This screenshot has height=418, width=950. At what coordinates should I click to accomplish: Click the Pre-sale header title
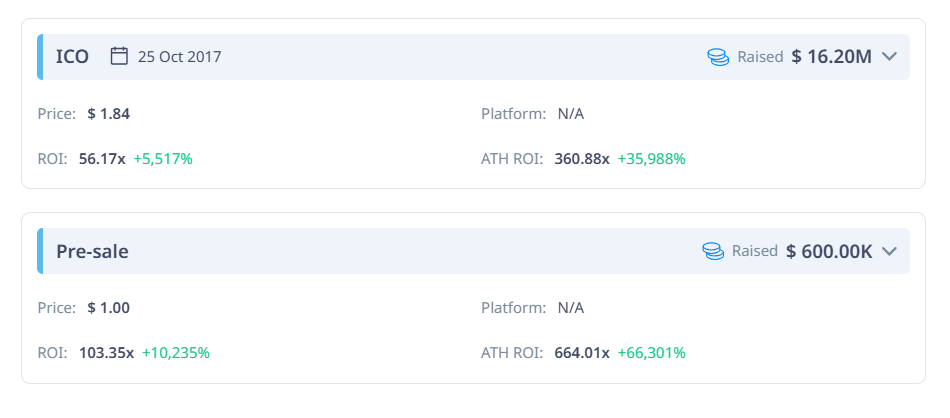(92, 251)
